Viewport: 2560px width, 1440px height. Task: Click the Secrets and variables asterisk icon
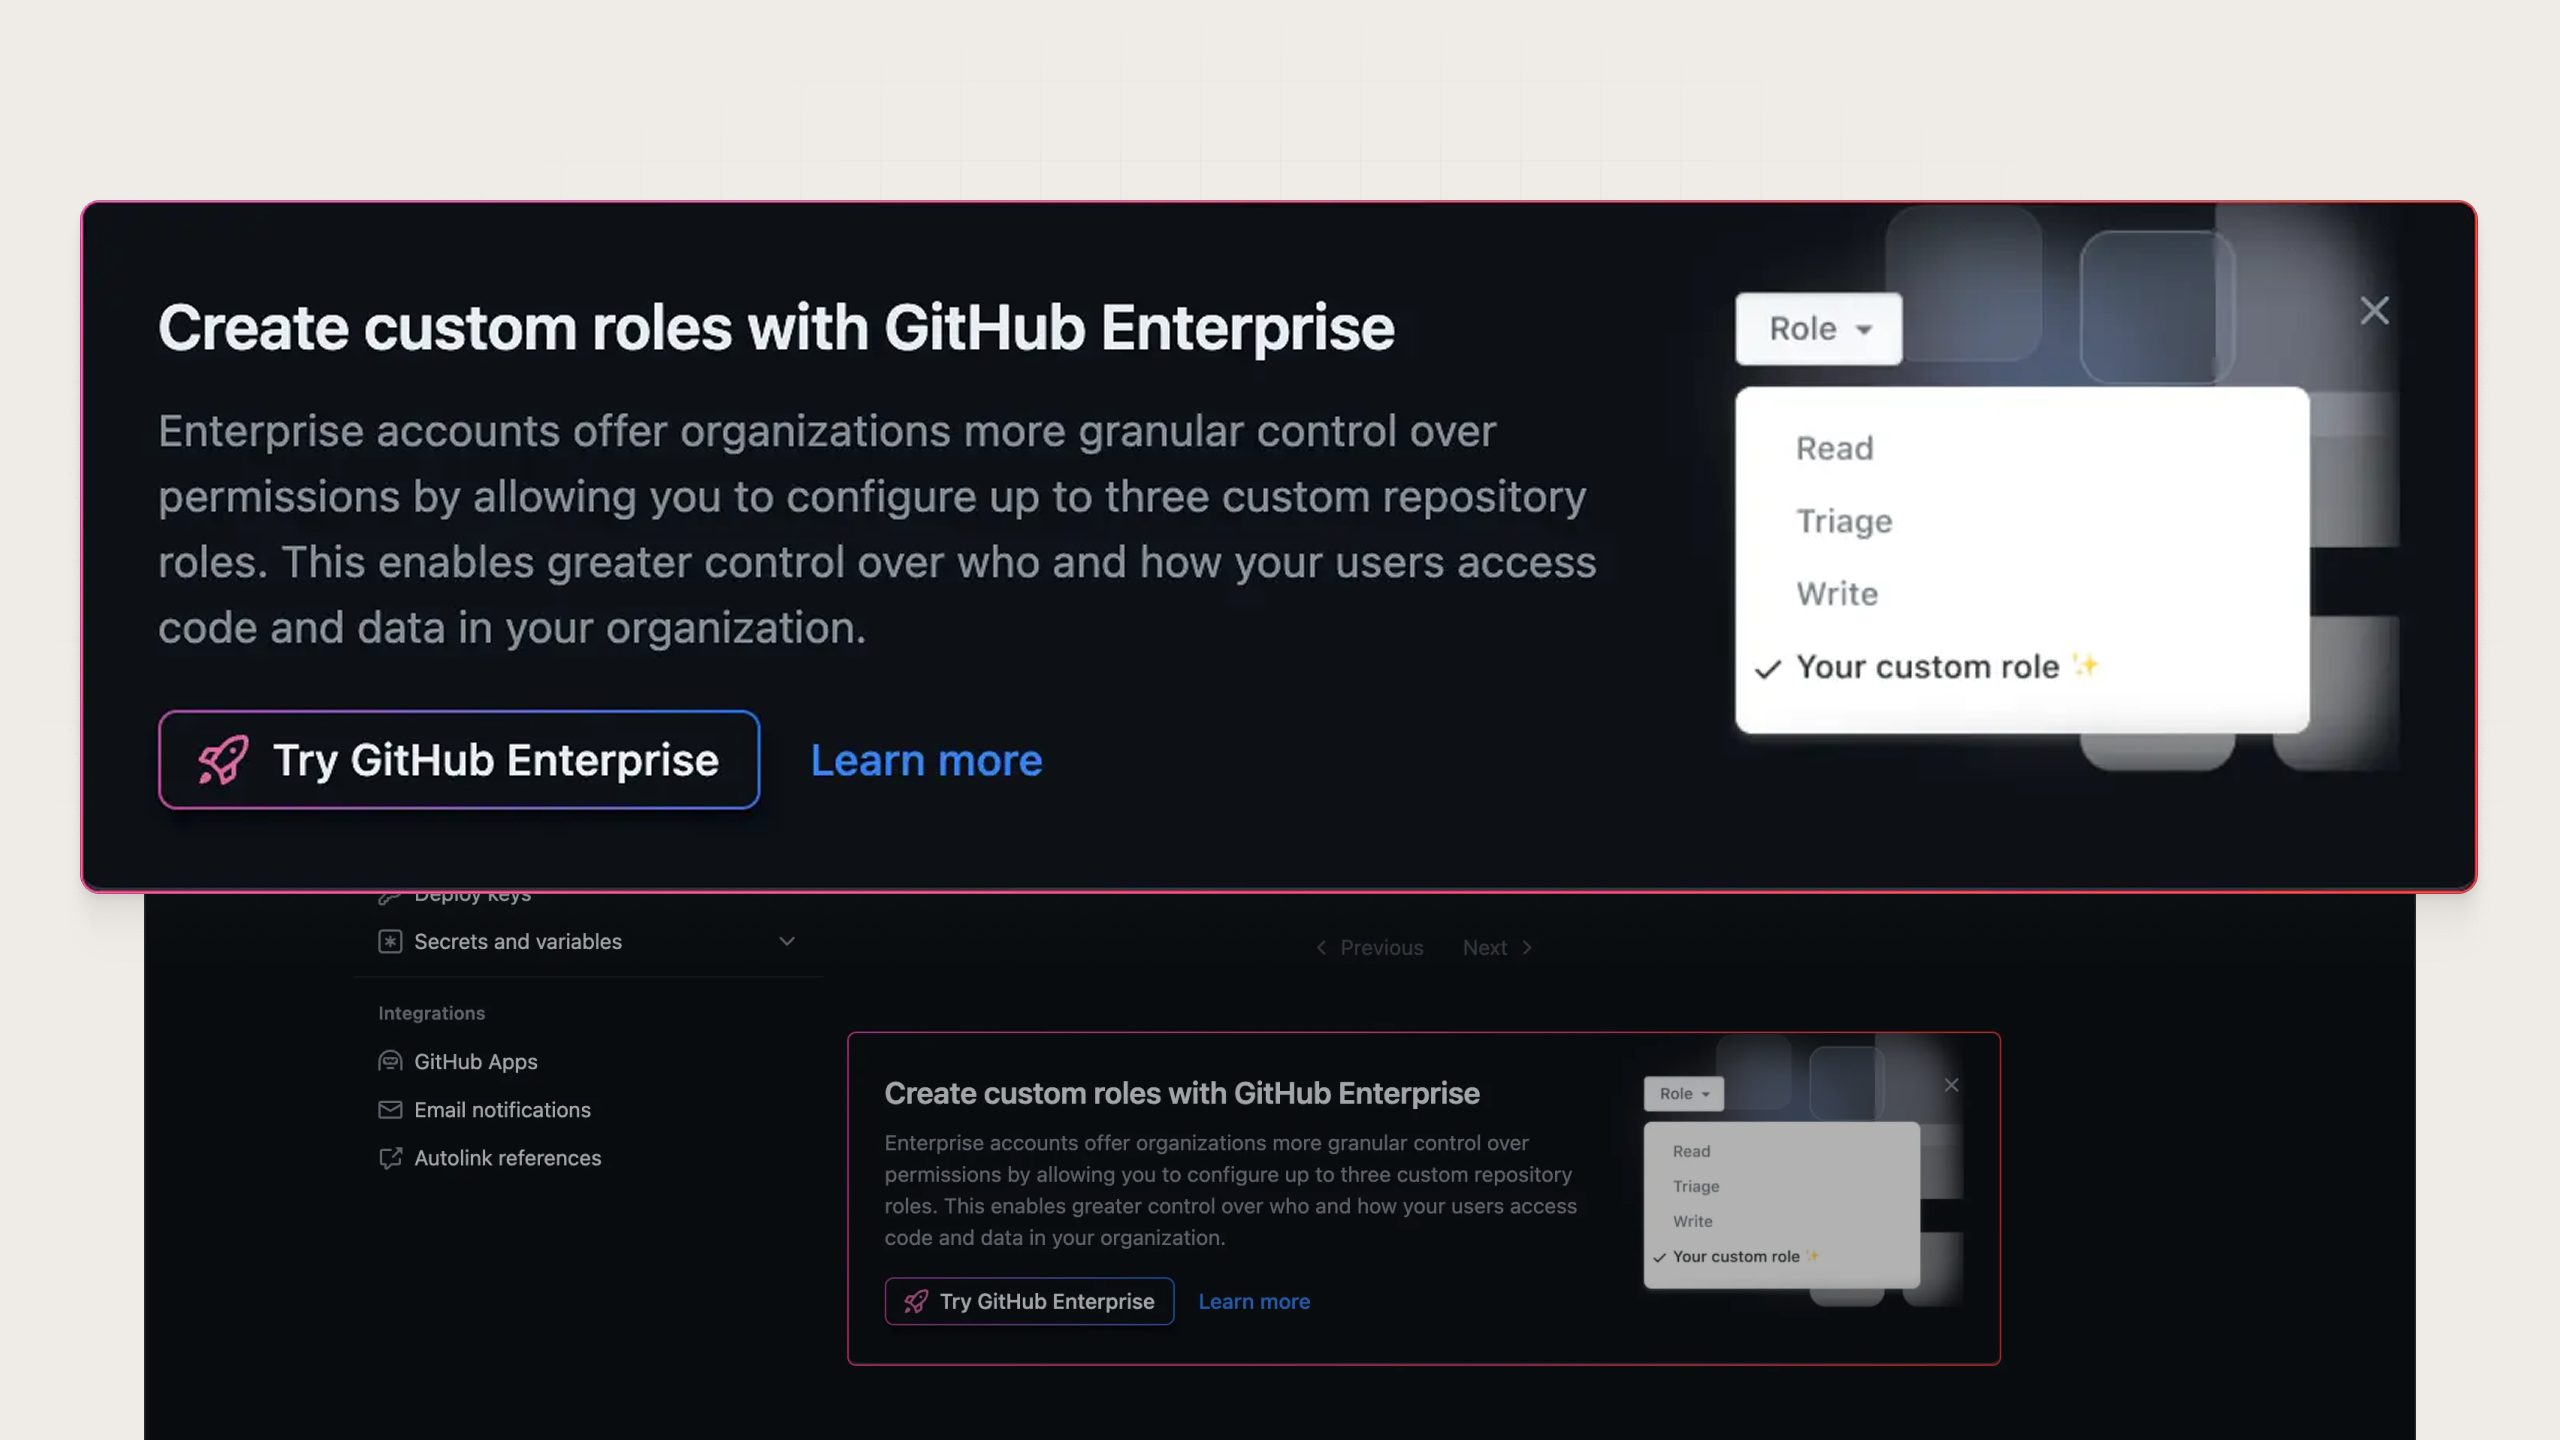pyautogui.click(x=390, y=941)
